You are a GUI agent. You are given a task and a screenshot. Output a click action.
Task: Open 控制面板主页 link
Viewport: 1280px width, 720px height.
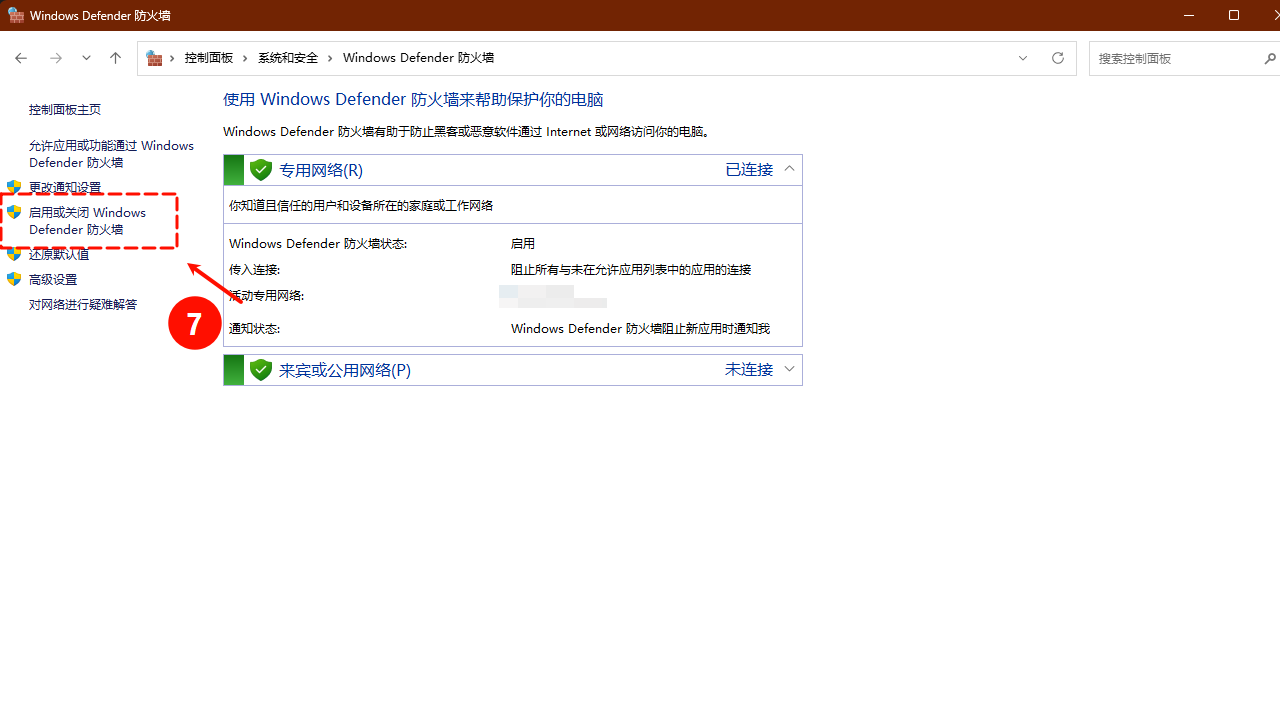(x=65, y=110)
